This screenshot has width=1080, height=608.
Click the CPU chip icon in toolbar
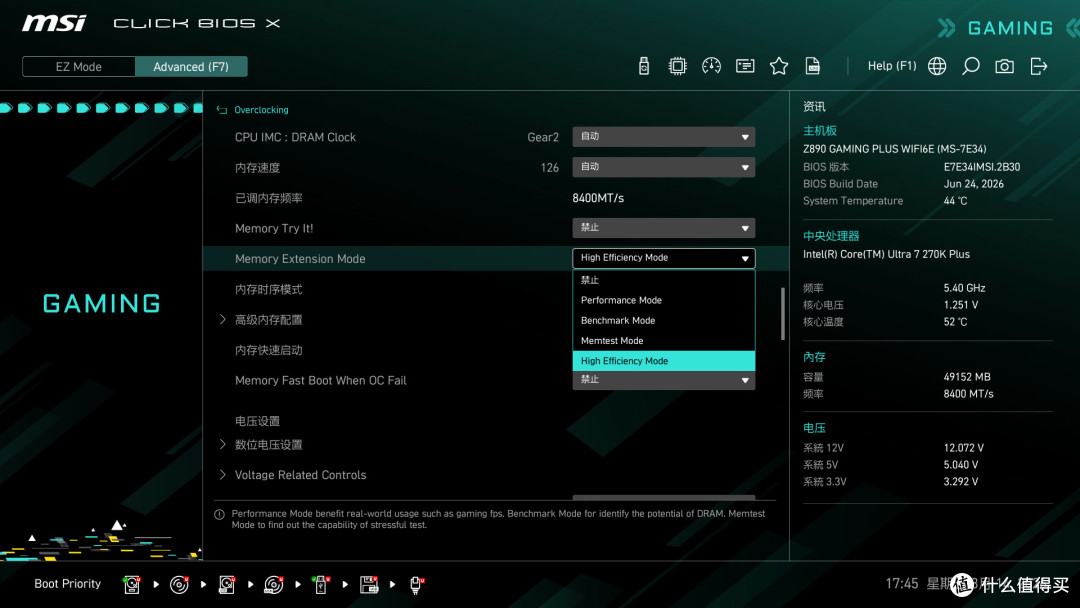[x=677, y=66]
